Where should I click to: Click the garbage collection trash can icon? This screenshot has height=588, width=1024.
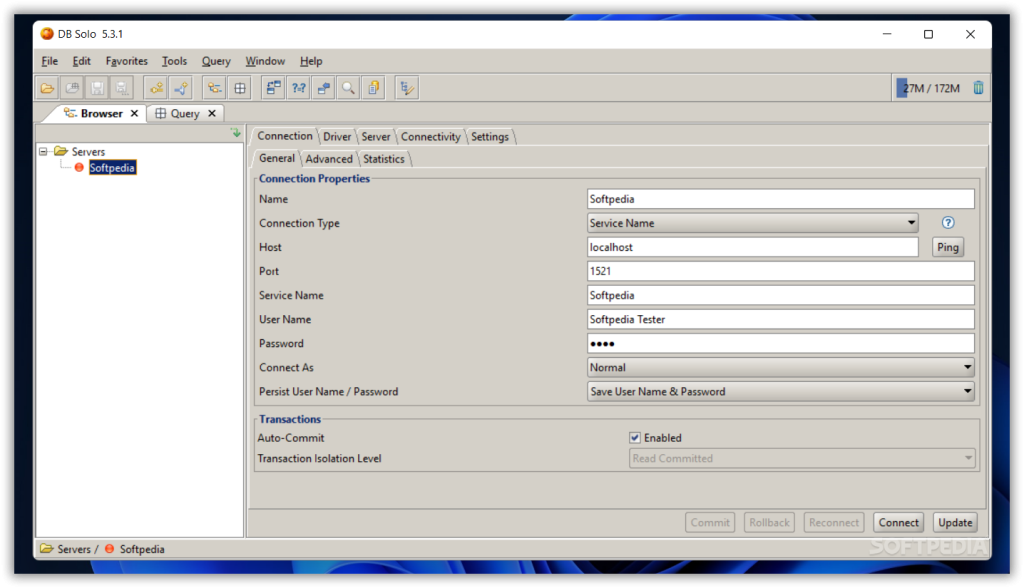point(978,88)
